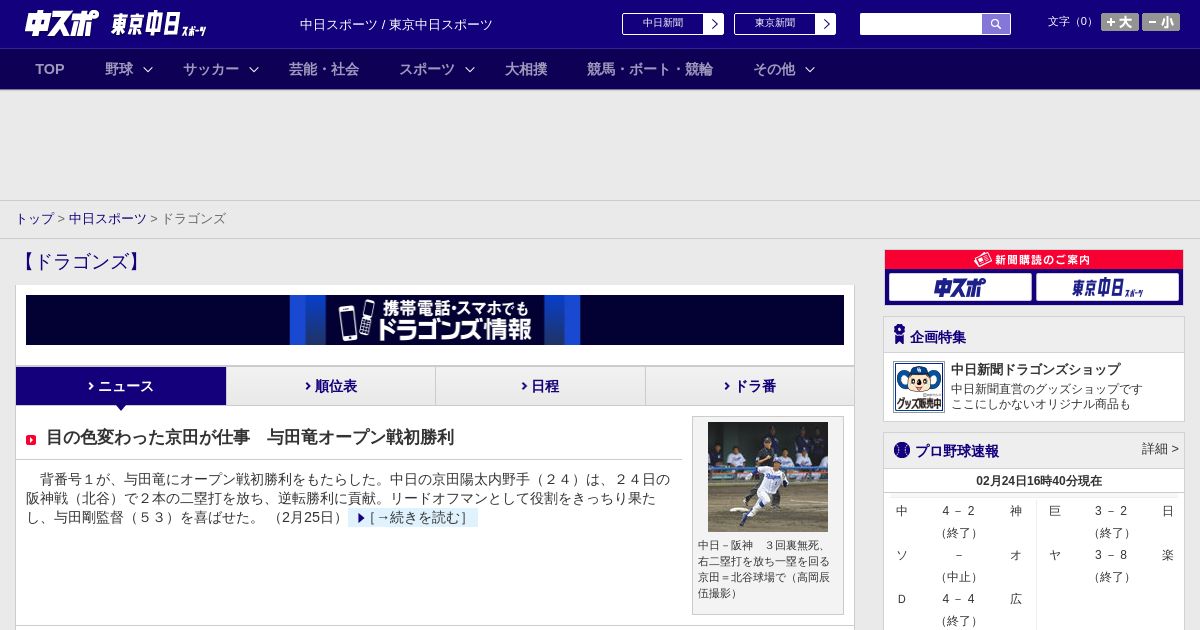This screenshot has height=630, width=1200.
Task: Click the arrow beside 東京新聞
Action: [x=826, y=24]
